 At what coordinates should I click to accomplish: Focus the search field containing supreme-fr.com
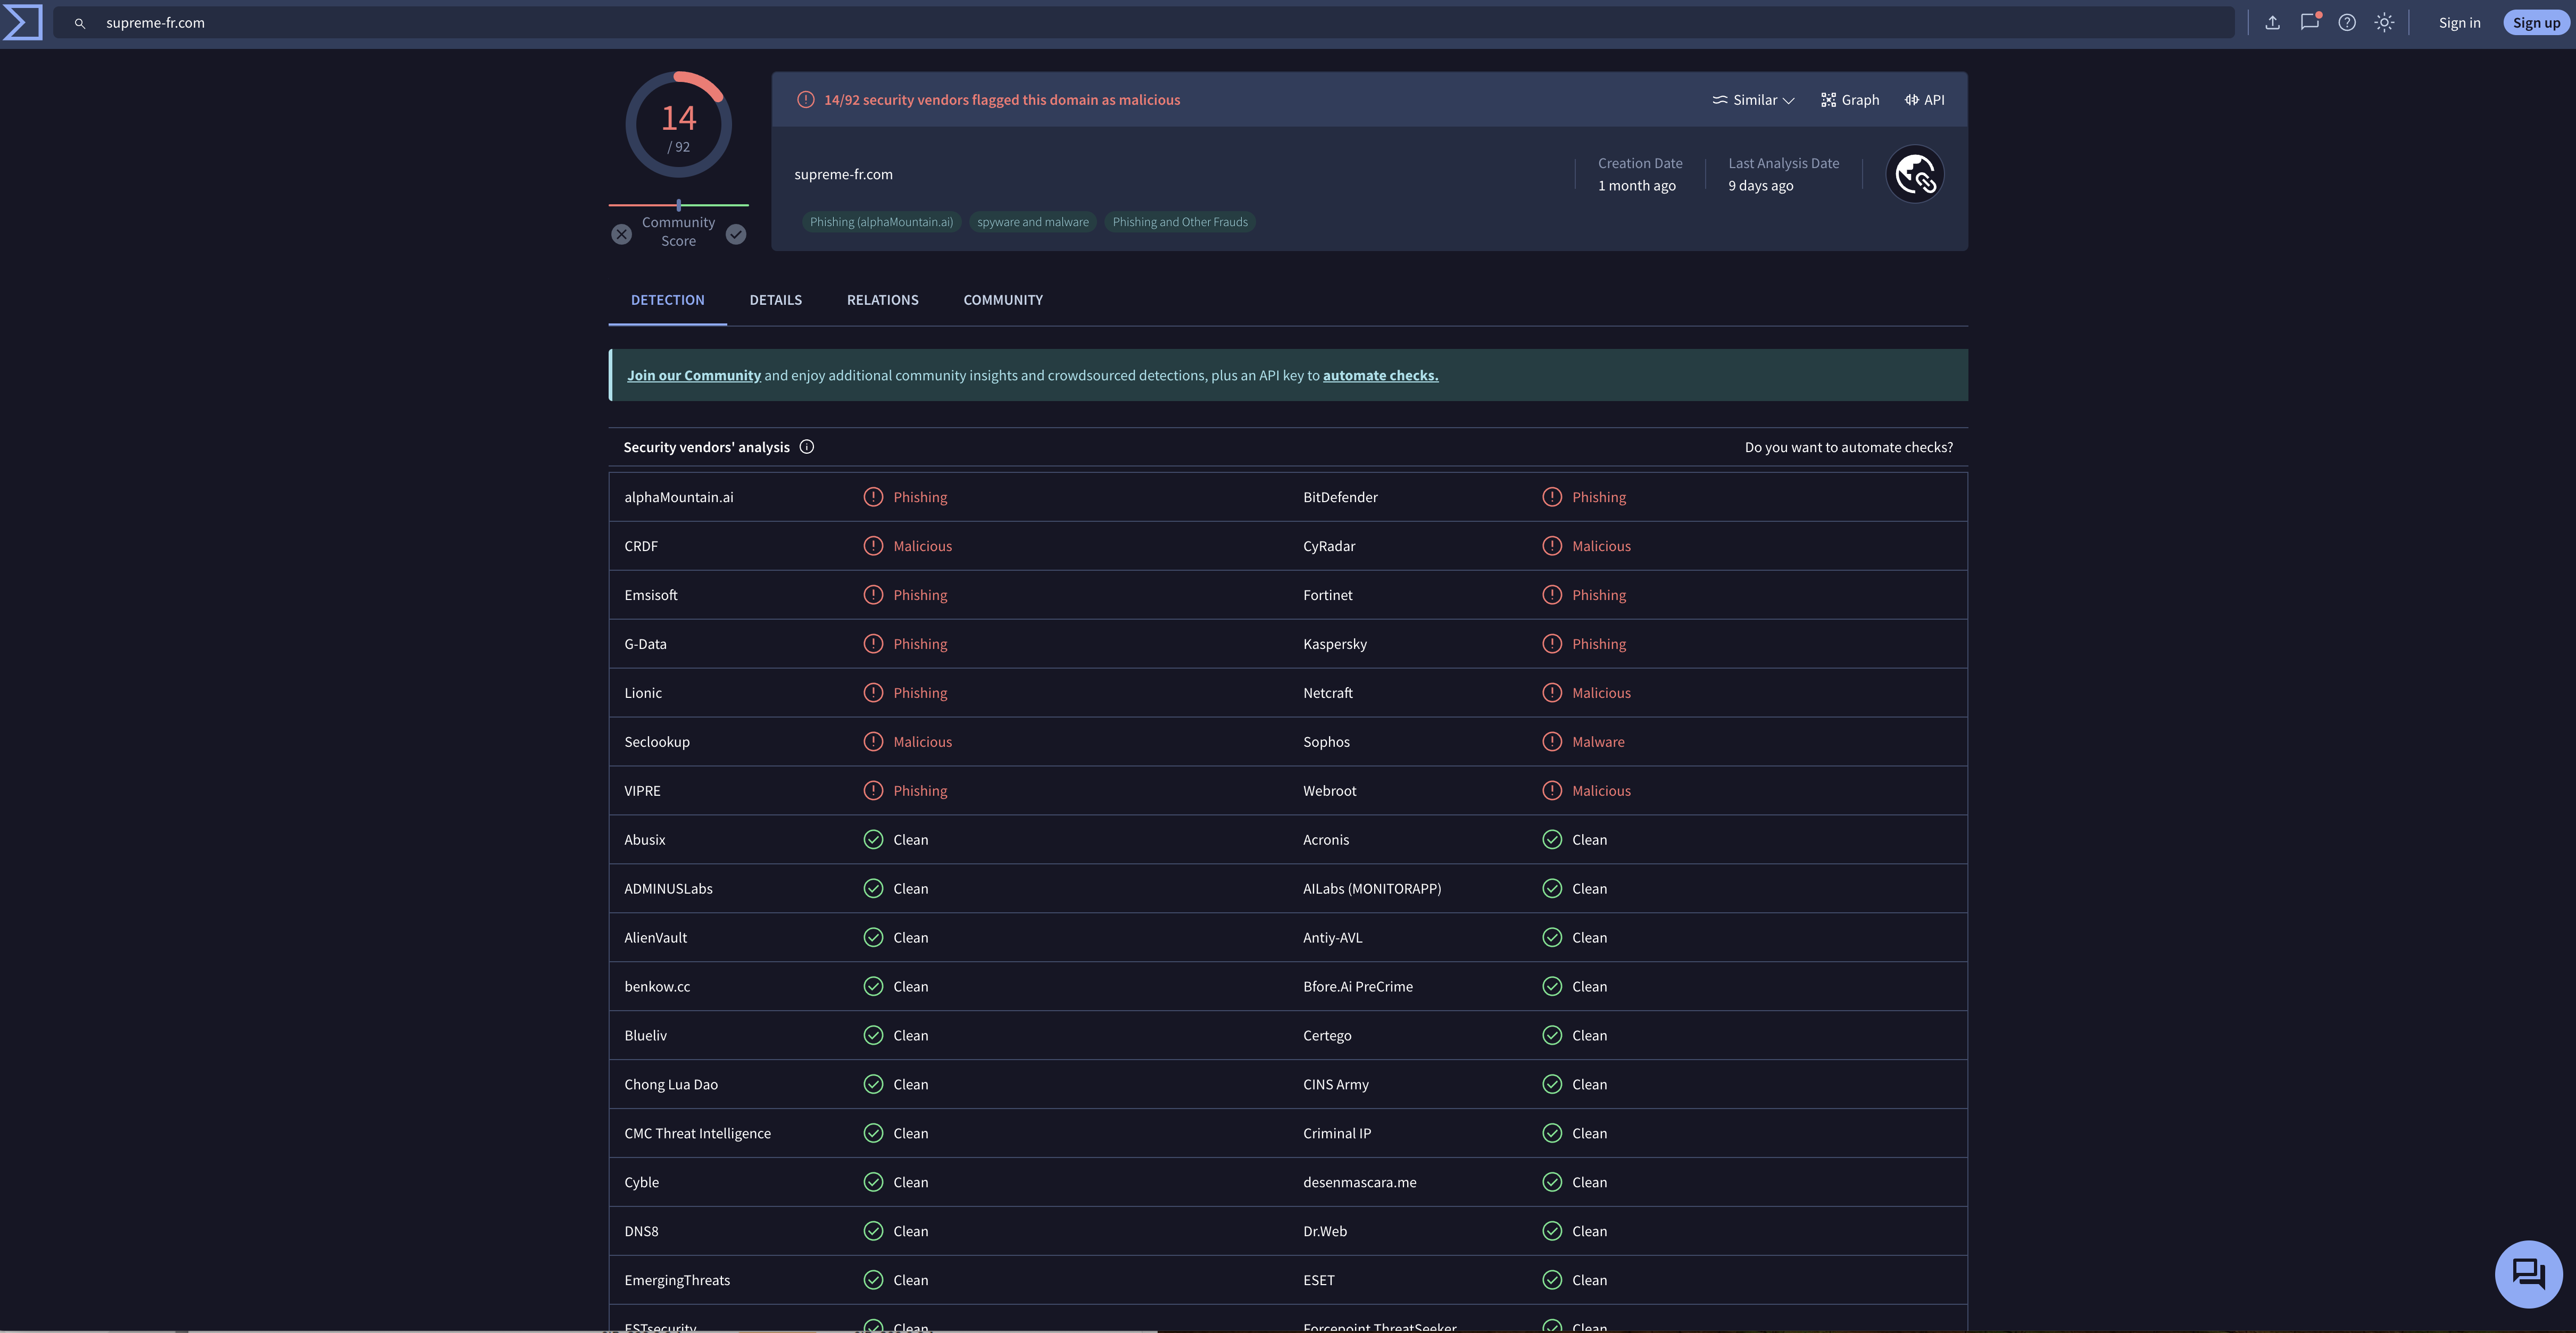1143,23
